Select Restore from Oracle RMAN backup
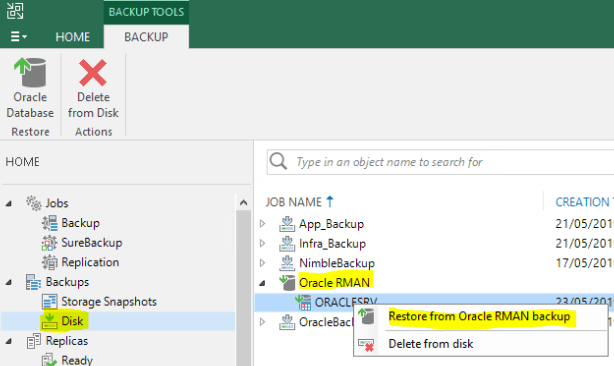This screenshot has width=614, height=366. [480, 316]
